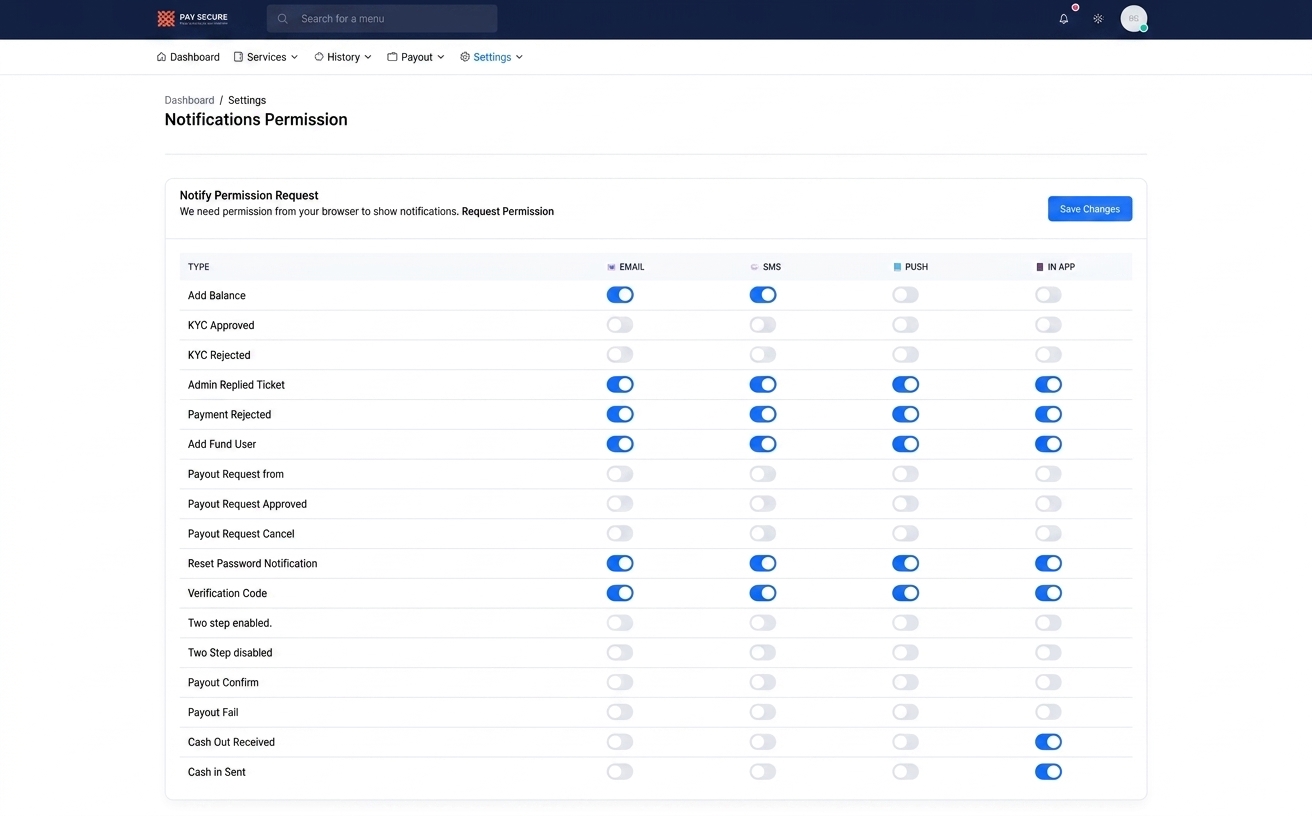Open the notifications bell
The height and width of the screenshot is (816, 1312).
click(x=1064, y=18)
